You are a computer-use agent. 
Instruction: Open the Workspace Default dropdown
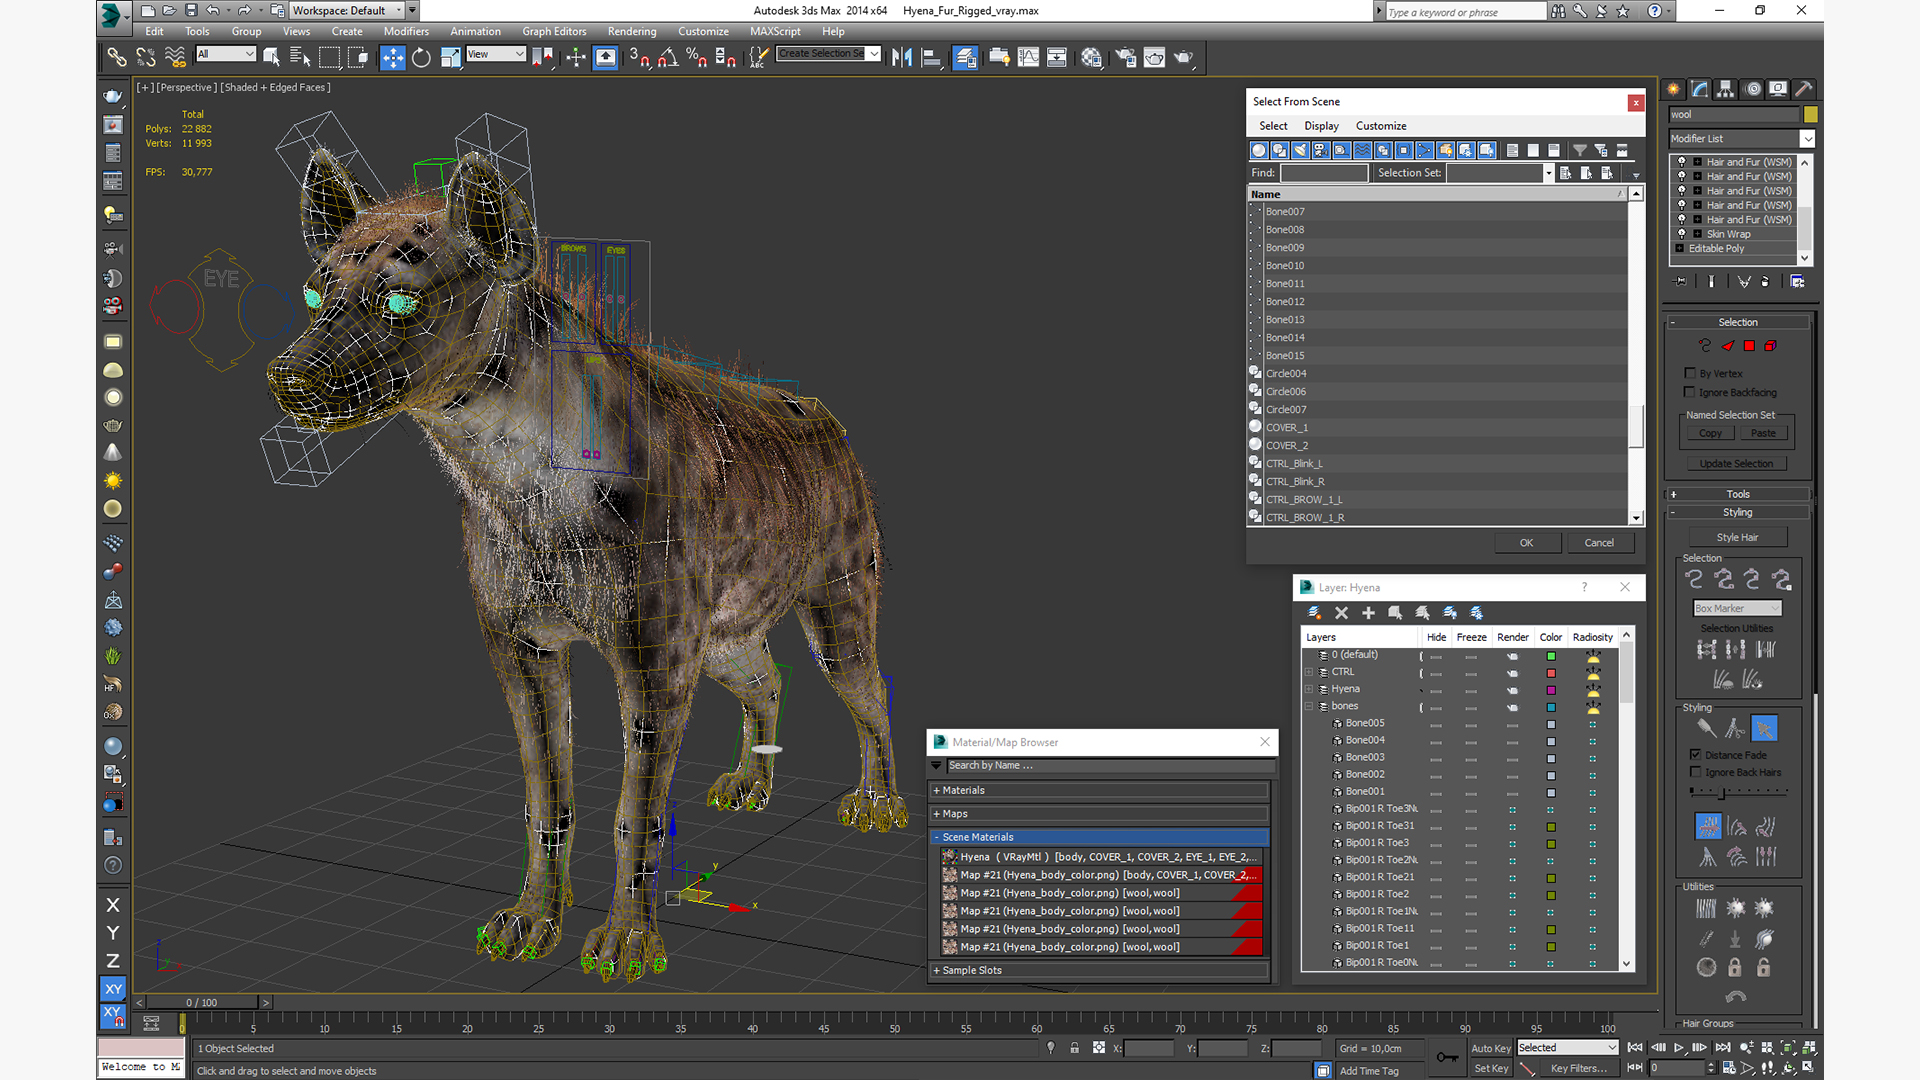tap(346, 11)
